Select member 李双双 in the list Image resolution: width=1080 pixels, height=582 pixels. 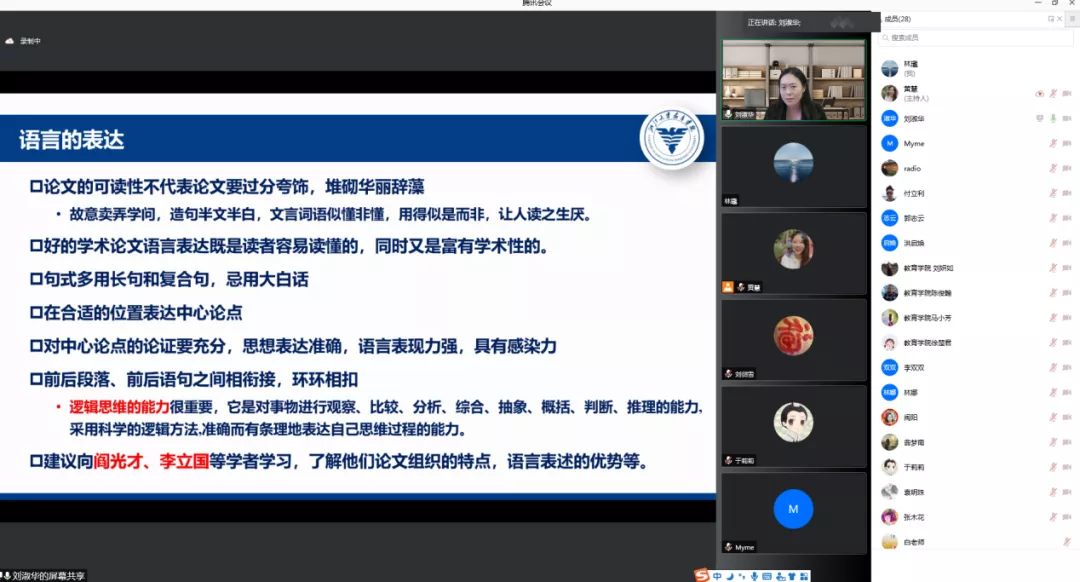click(913, 367)
